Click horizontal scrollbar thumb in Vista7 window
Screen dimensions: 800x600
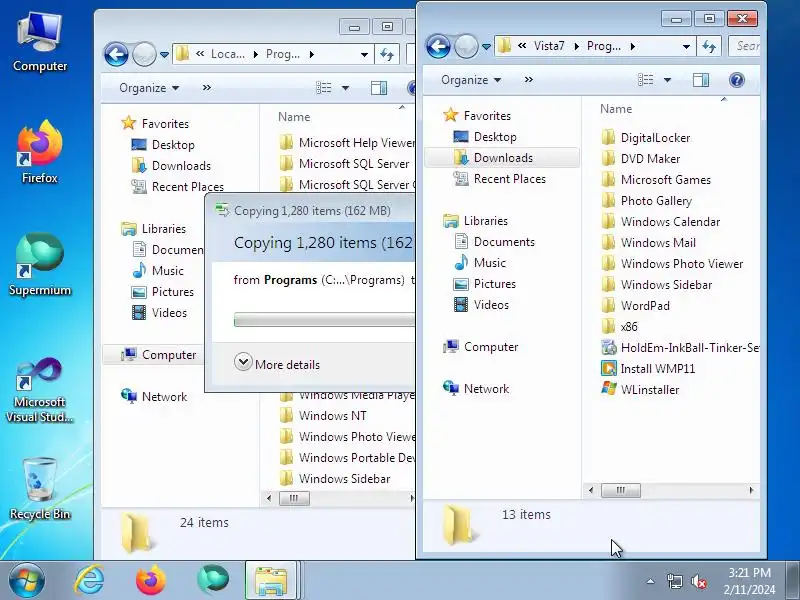620,490
